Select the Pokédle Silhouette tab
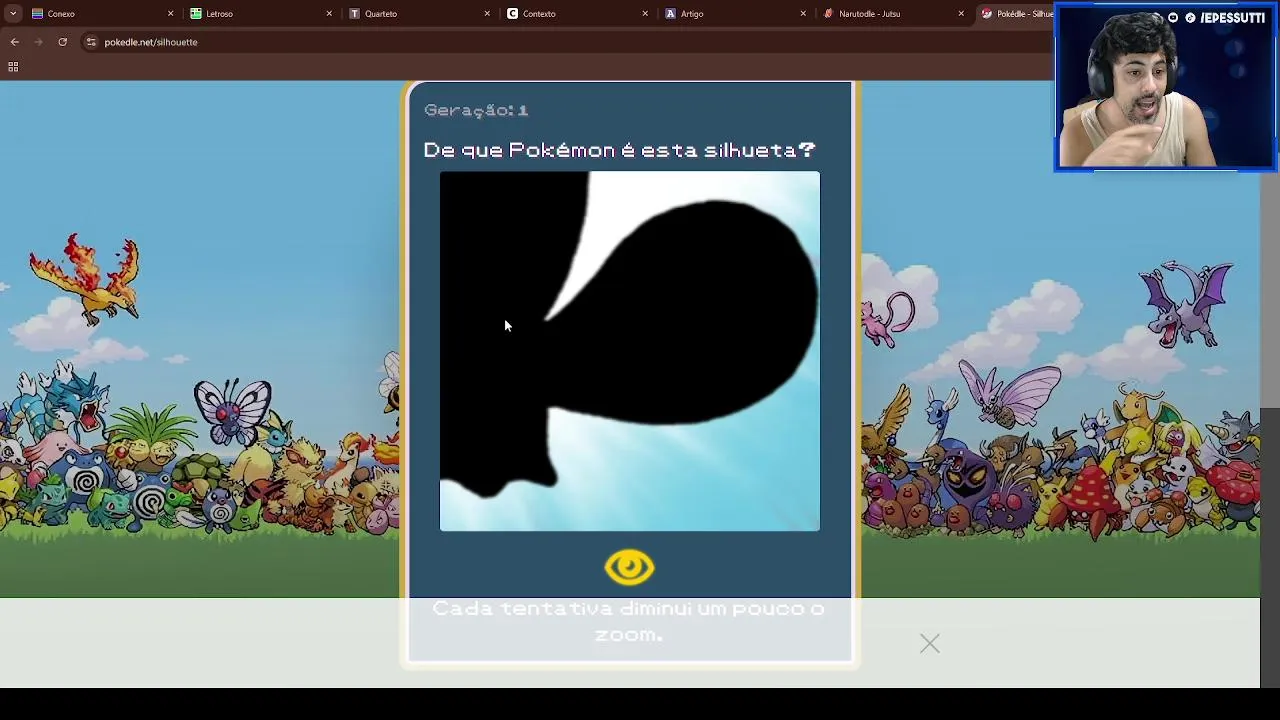This screenshot has width=1280, height=720. pyautogui.click(x=1015, y=13)
